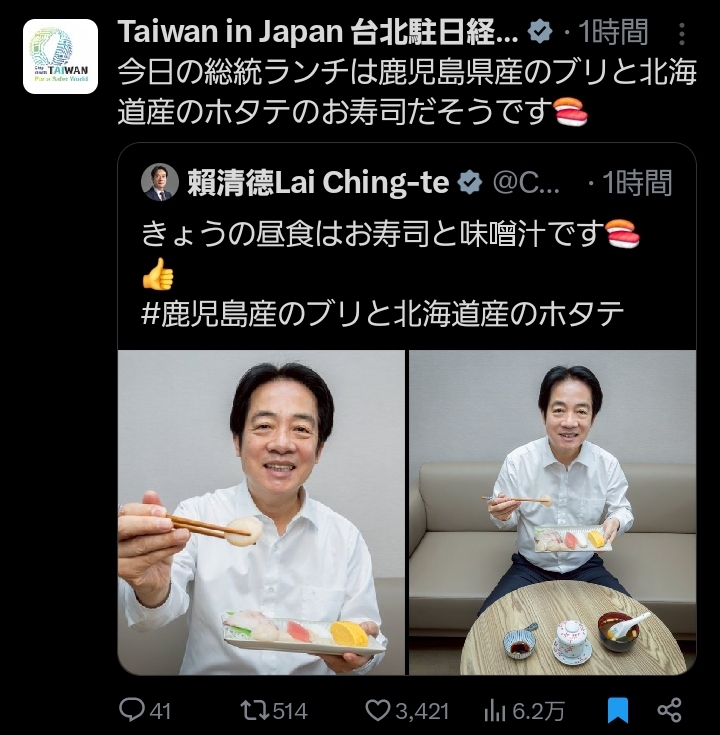This screenshot has height=735, width=720.
Task: Open Lai Ching-te's small profile avatar
Action: click(160, 182)
